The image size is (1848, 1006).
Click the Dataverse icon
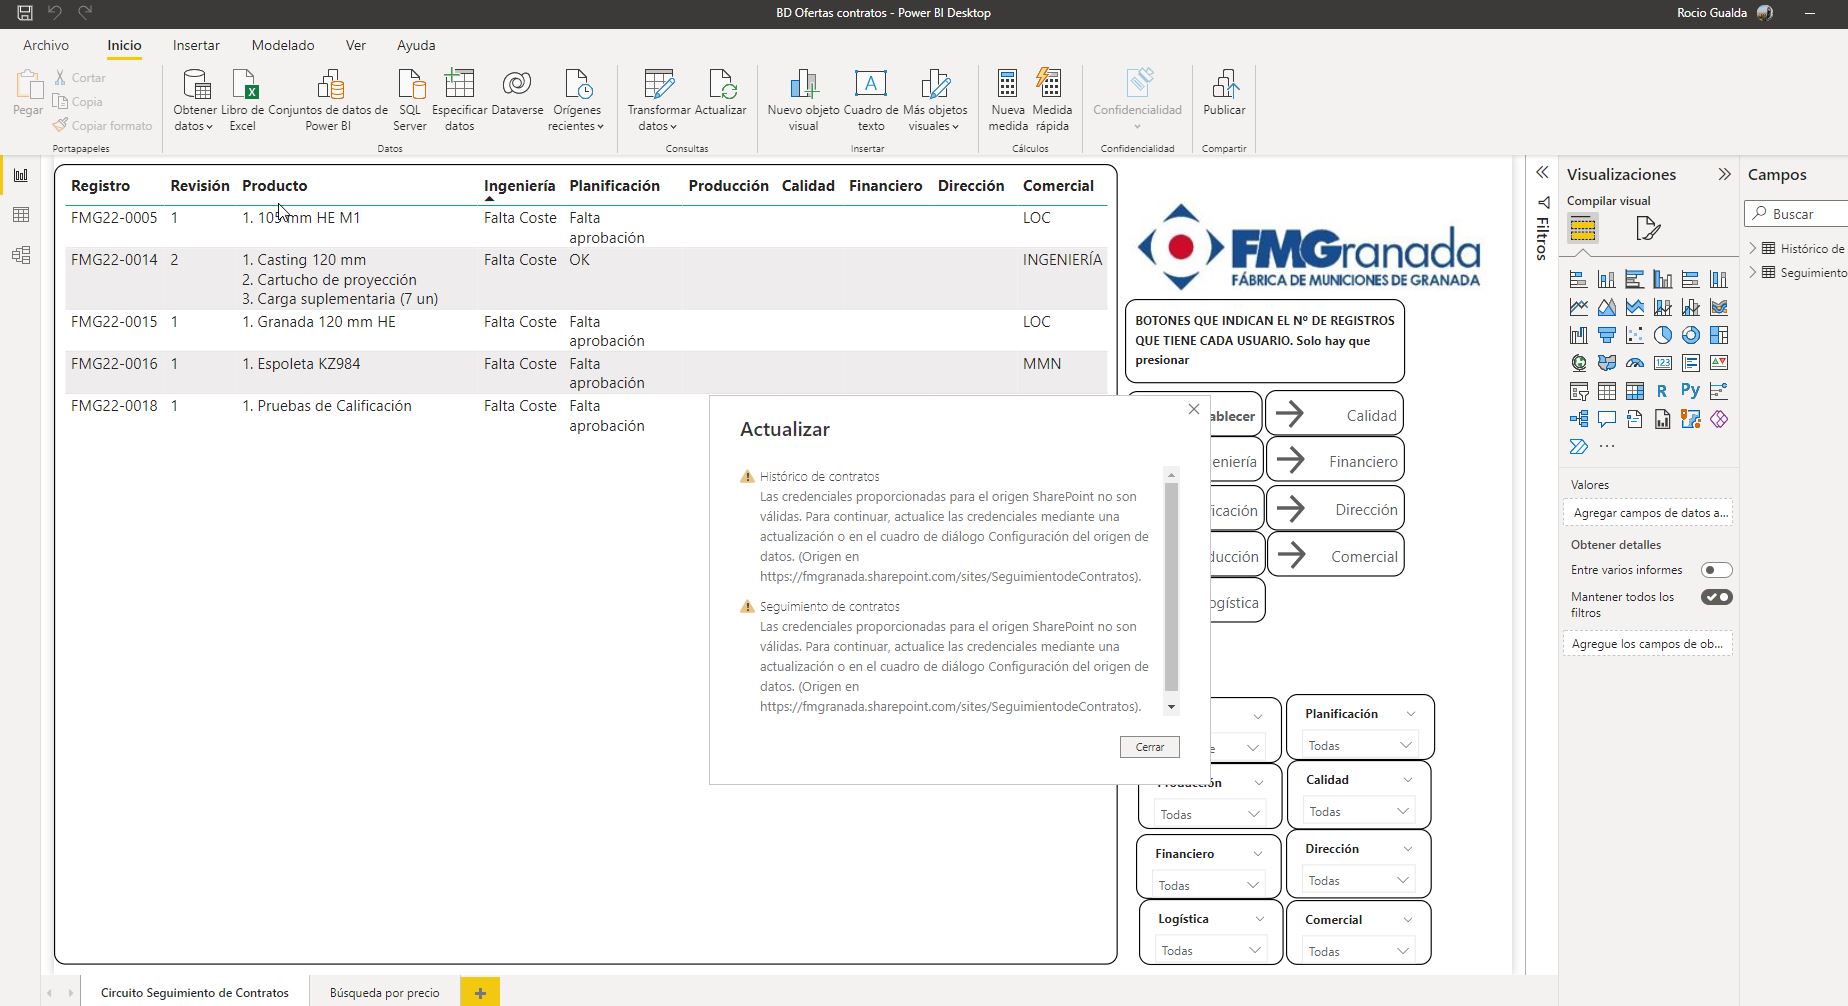pos(517,84)
